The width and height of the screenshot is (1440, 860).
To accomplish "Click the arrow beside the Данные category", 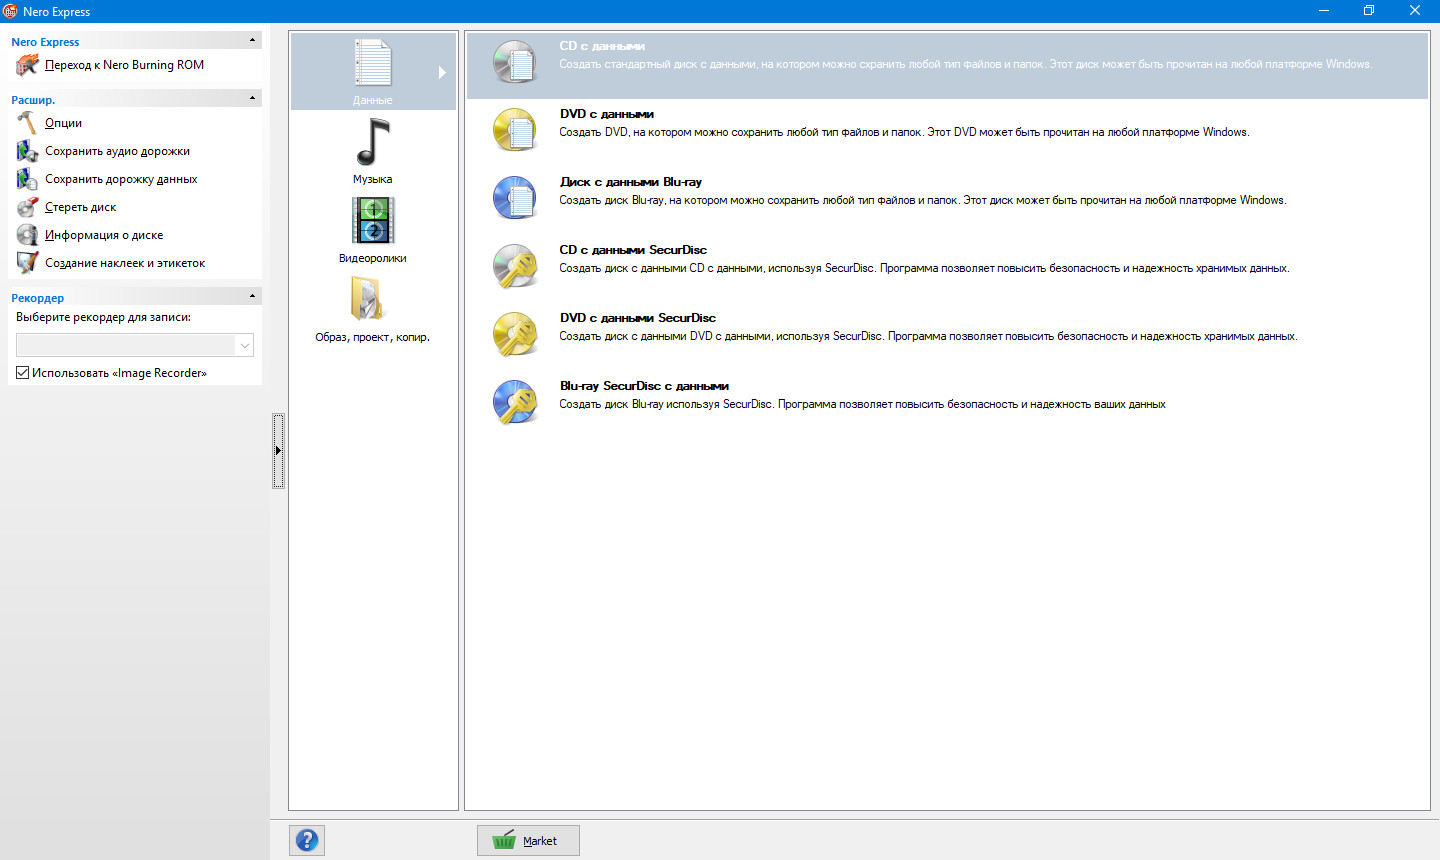I will click(442, 72).
